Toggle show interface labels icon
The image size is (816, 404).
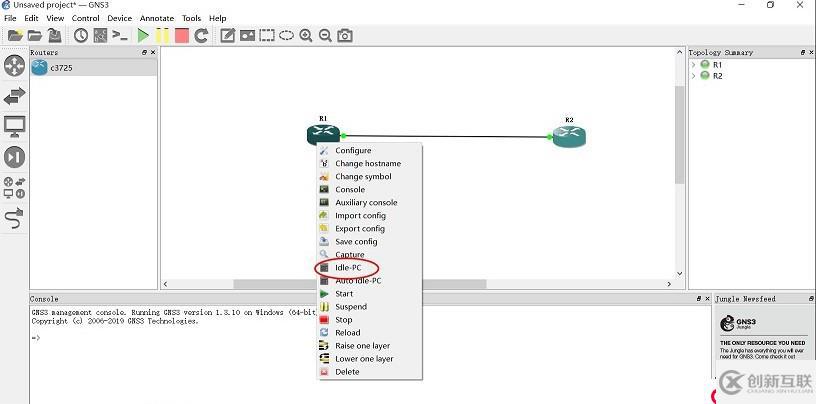pyautogui.click(x=100, y=35)
